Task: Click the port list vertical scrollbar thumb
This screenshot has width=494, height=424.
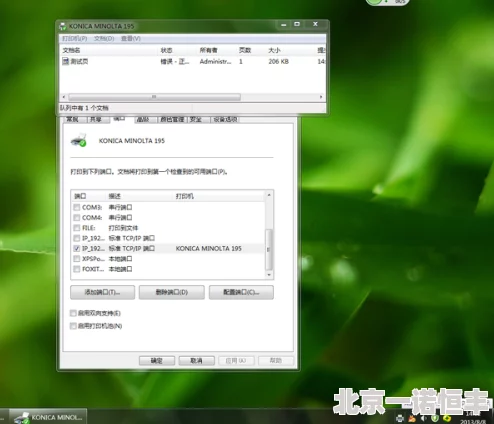Action: click(x=269, y=249)
